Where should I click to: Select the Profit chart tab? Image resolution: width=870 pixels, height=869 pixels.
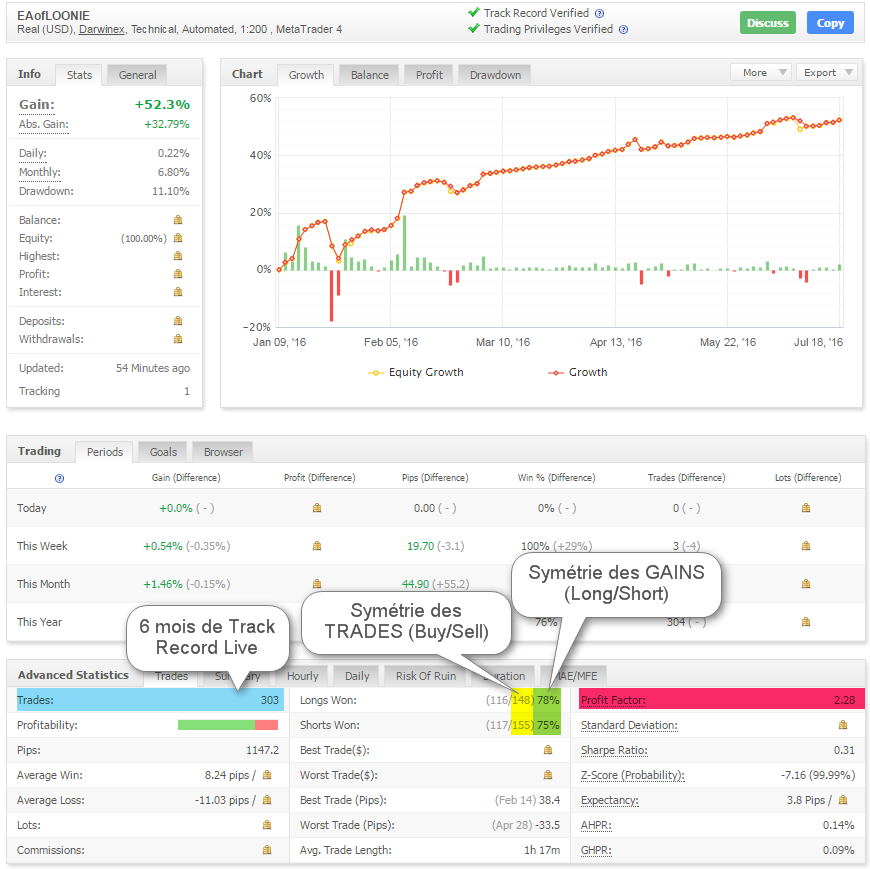429,75
